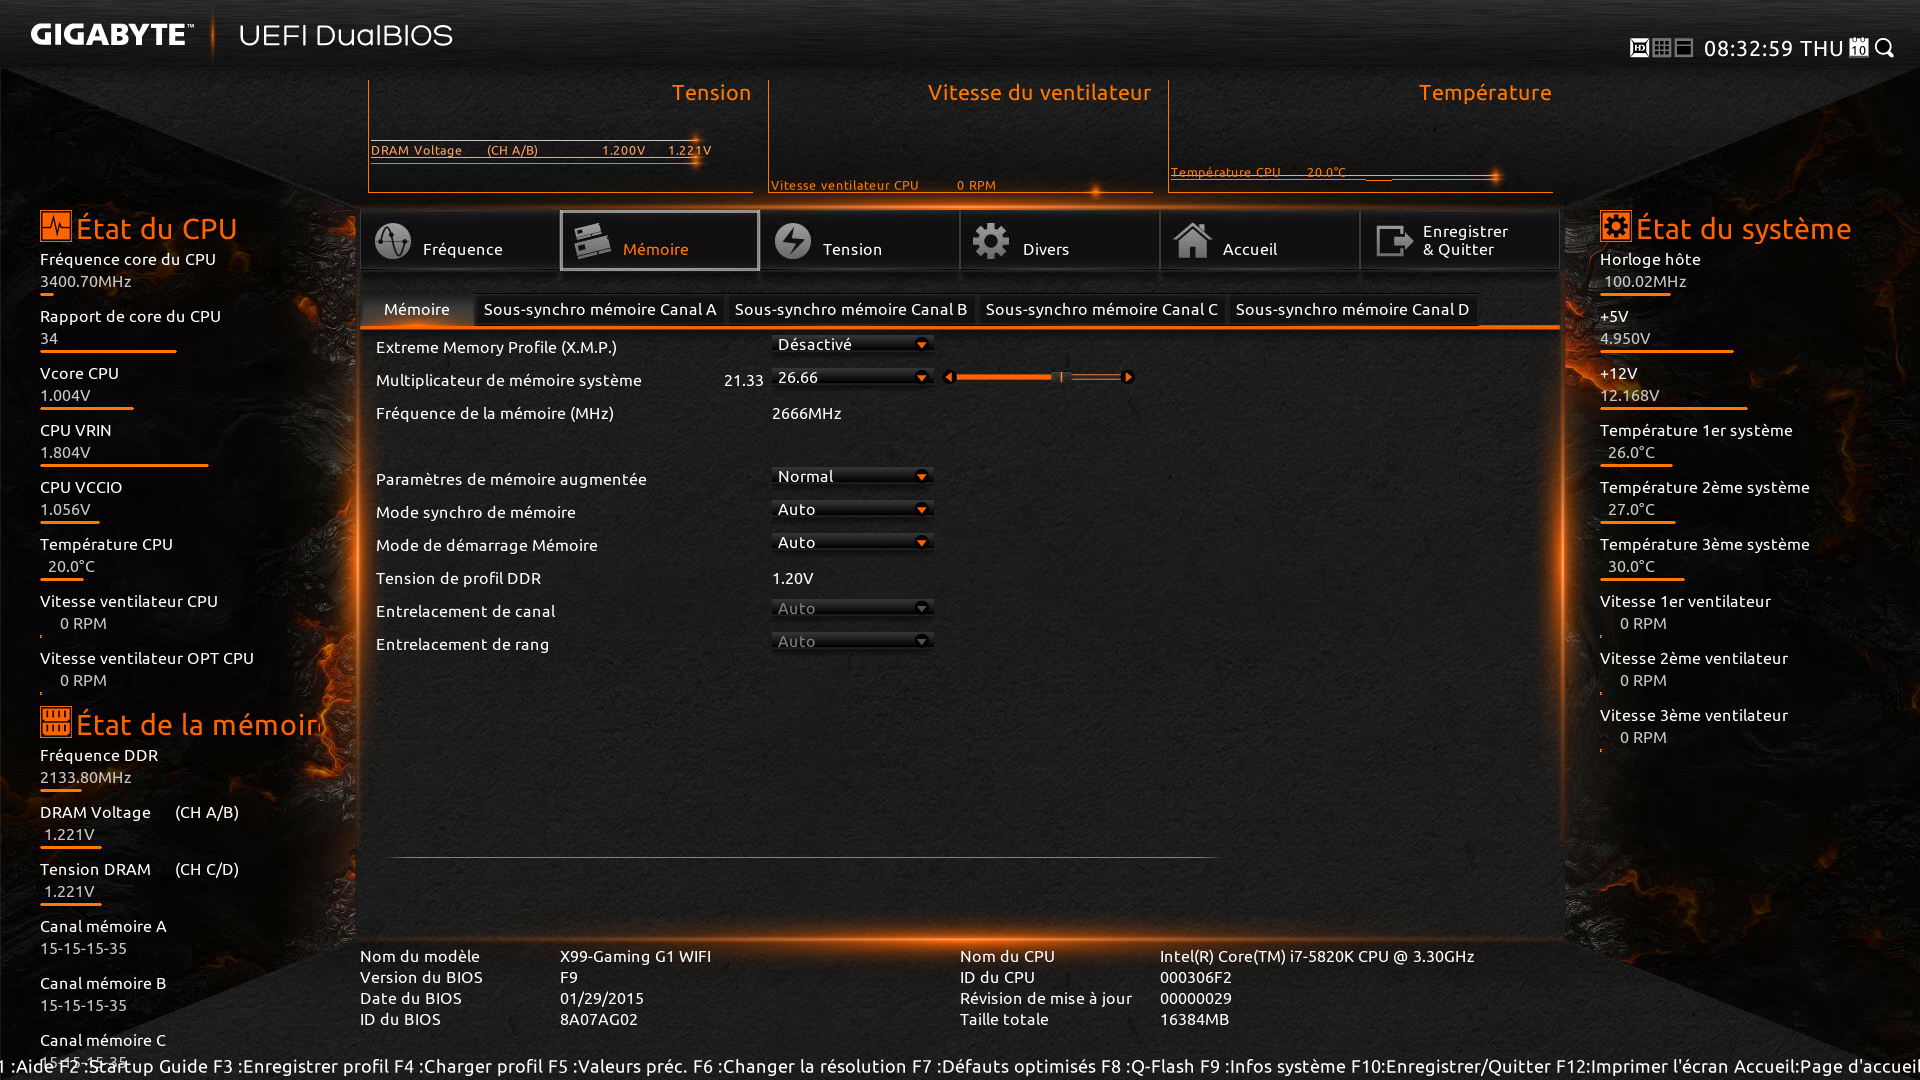Click the Vcore CPU 1.004V reading

65,396
